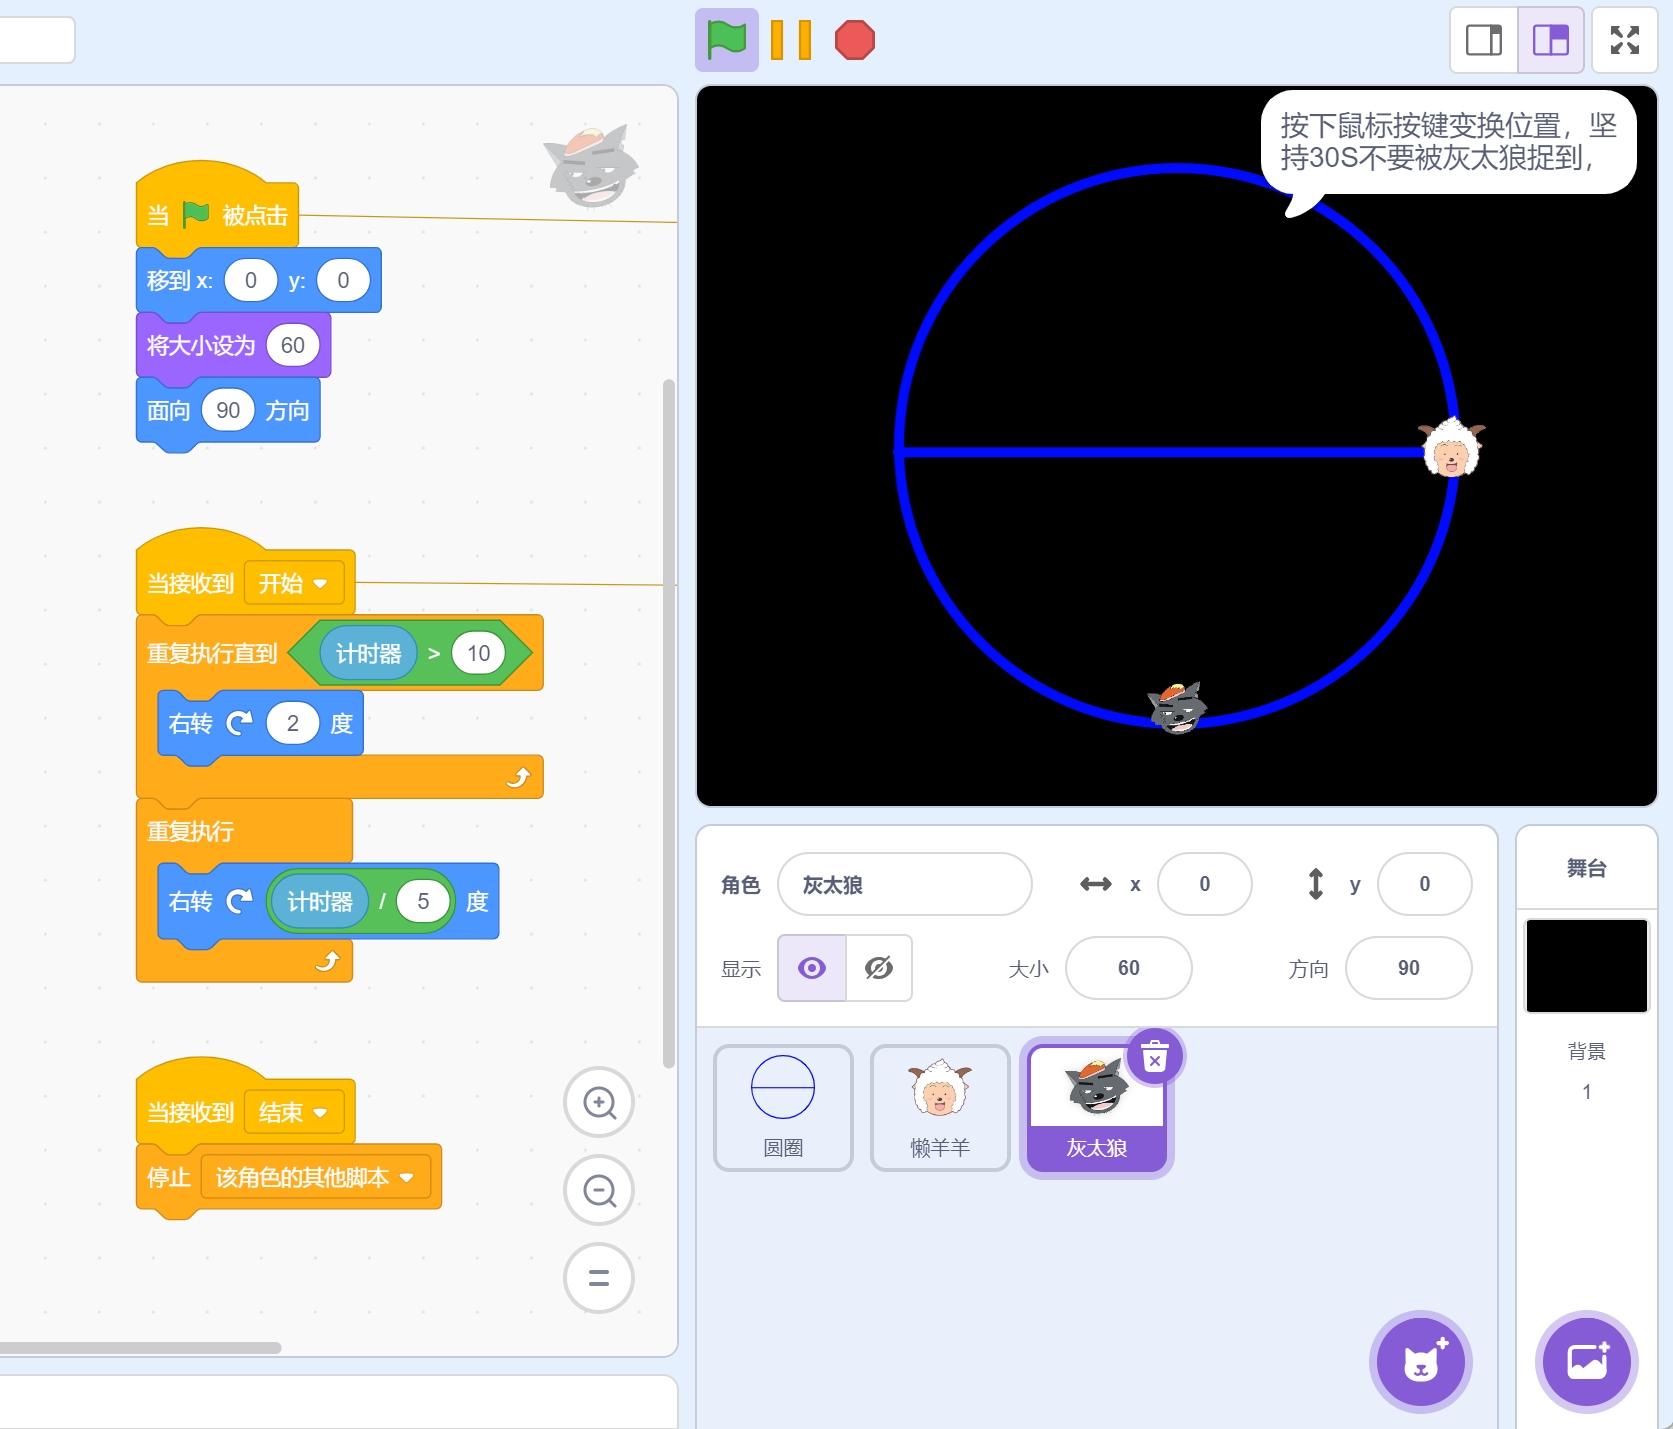Open the 结束 message dropdown
Viewport: 1673px width, 1429px height.
point(320,1113)
